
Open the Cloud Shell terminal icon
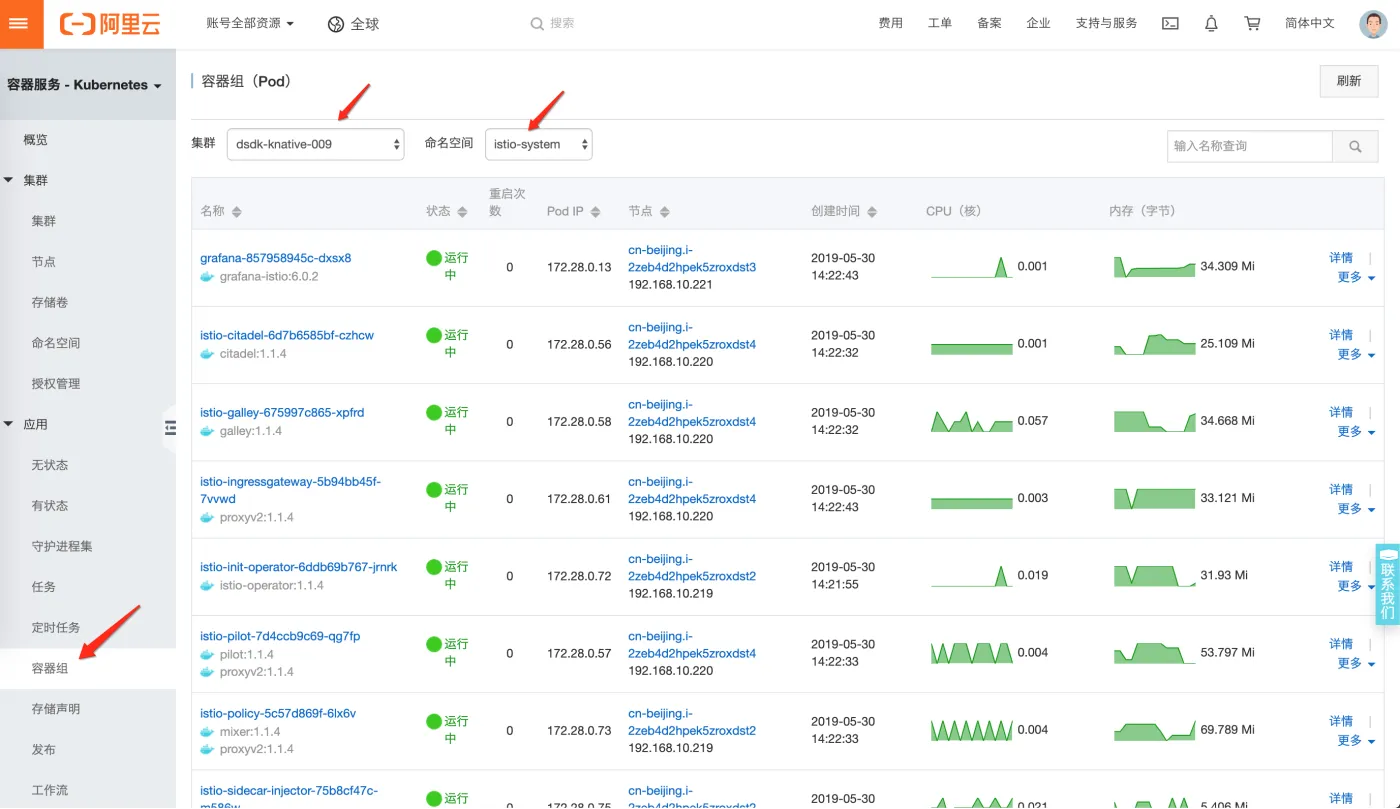[1170, 23]
